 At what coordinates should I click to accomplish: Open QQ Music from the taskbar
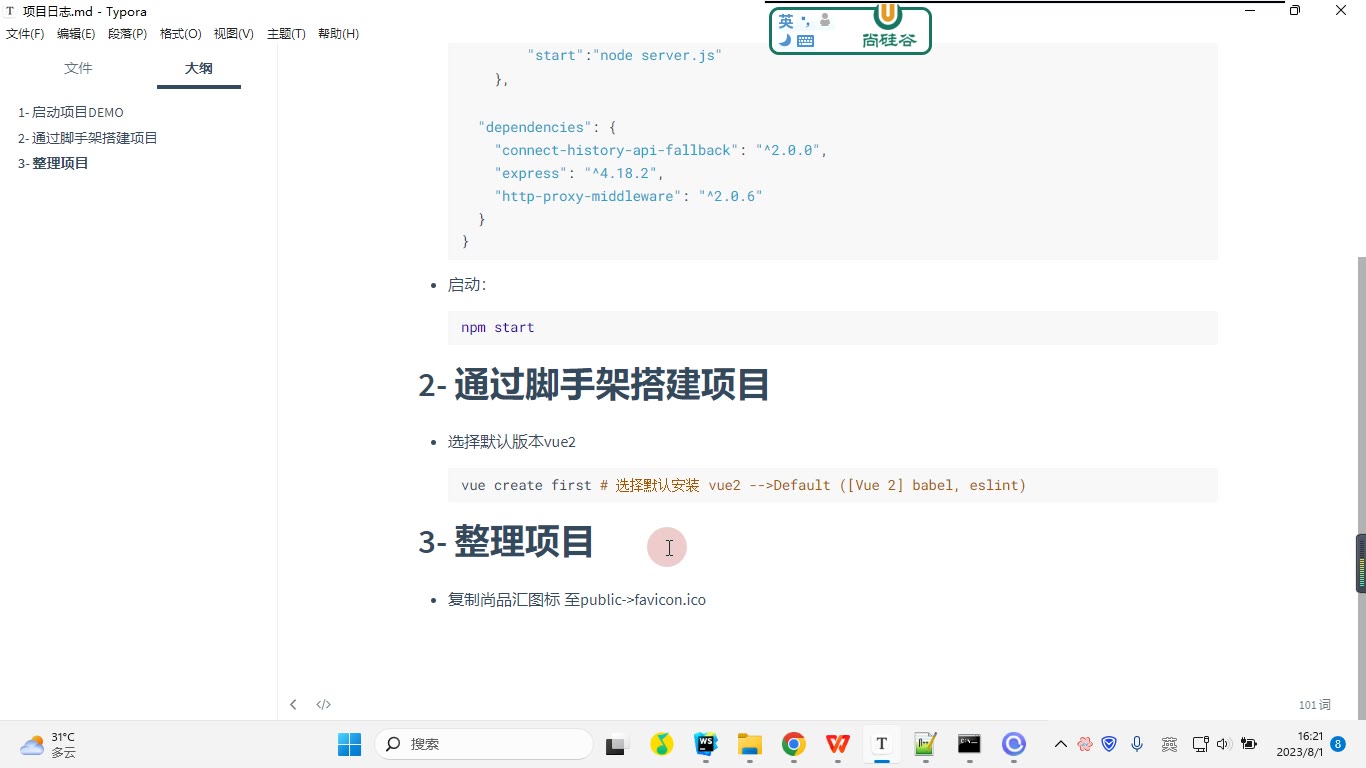click(661, 744)
